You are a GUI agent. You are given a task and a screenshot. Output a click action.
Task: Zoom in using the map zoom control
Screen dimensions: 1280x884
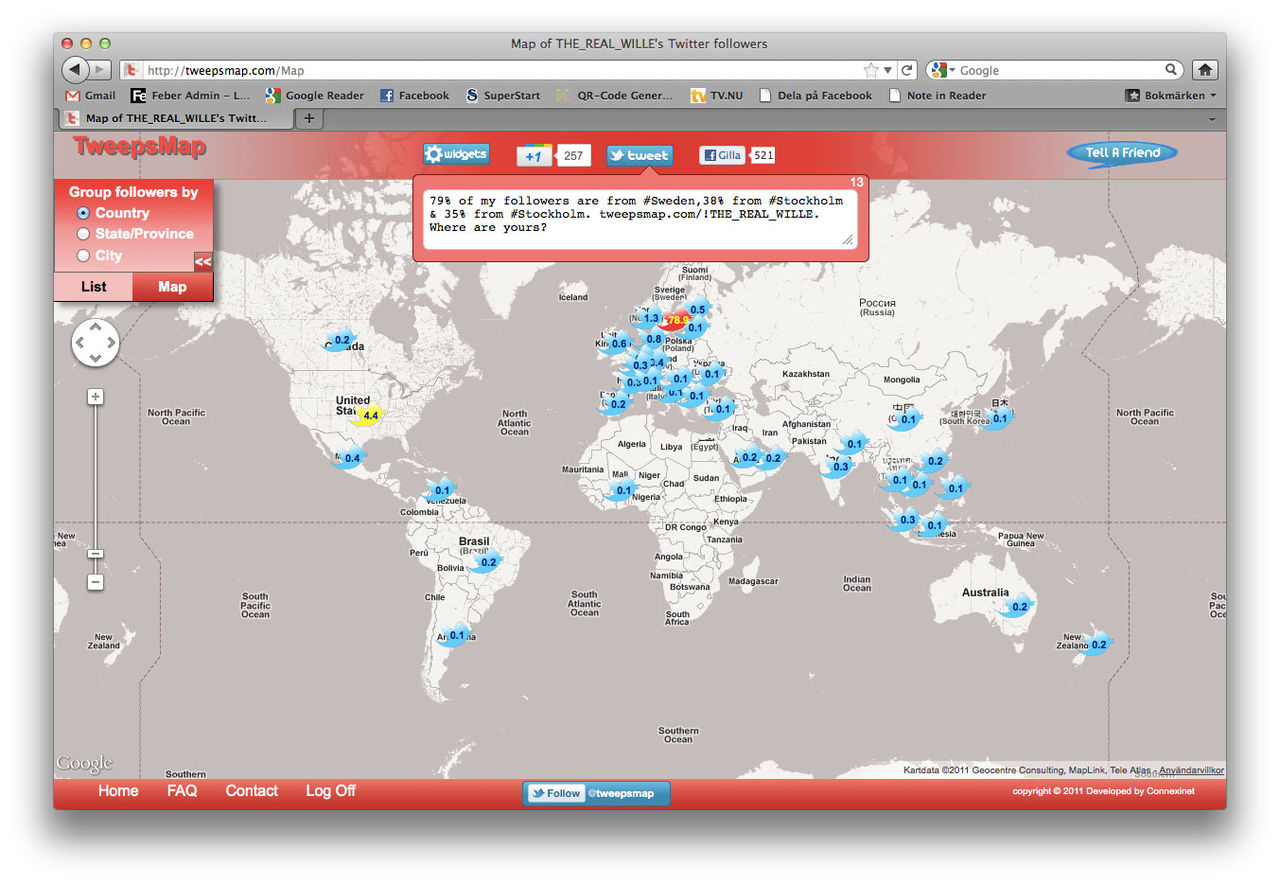click(95, 396)
